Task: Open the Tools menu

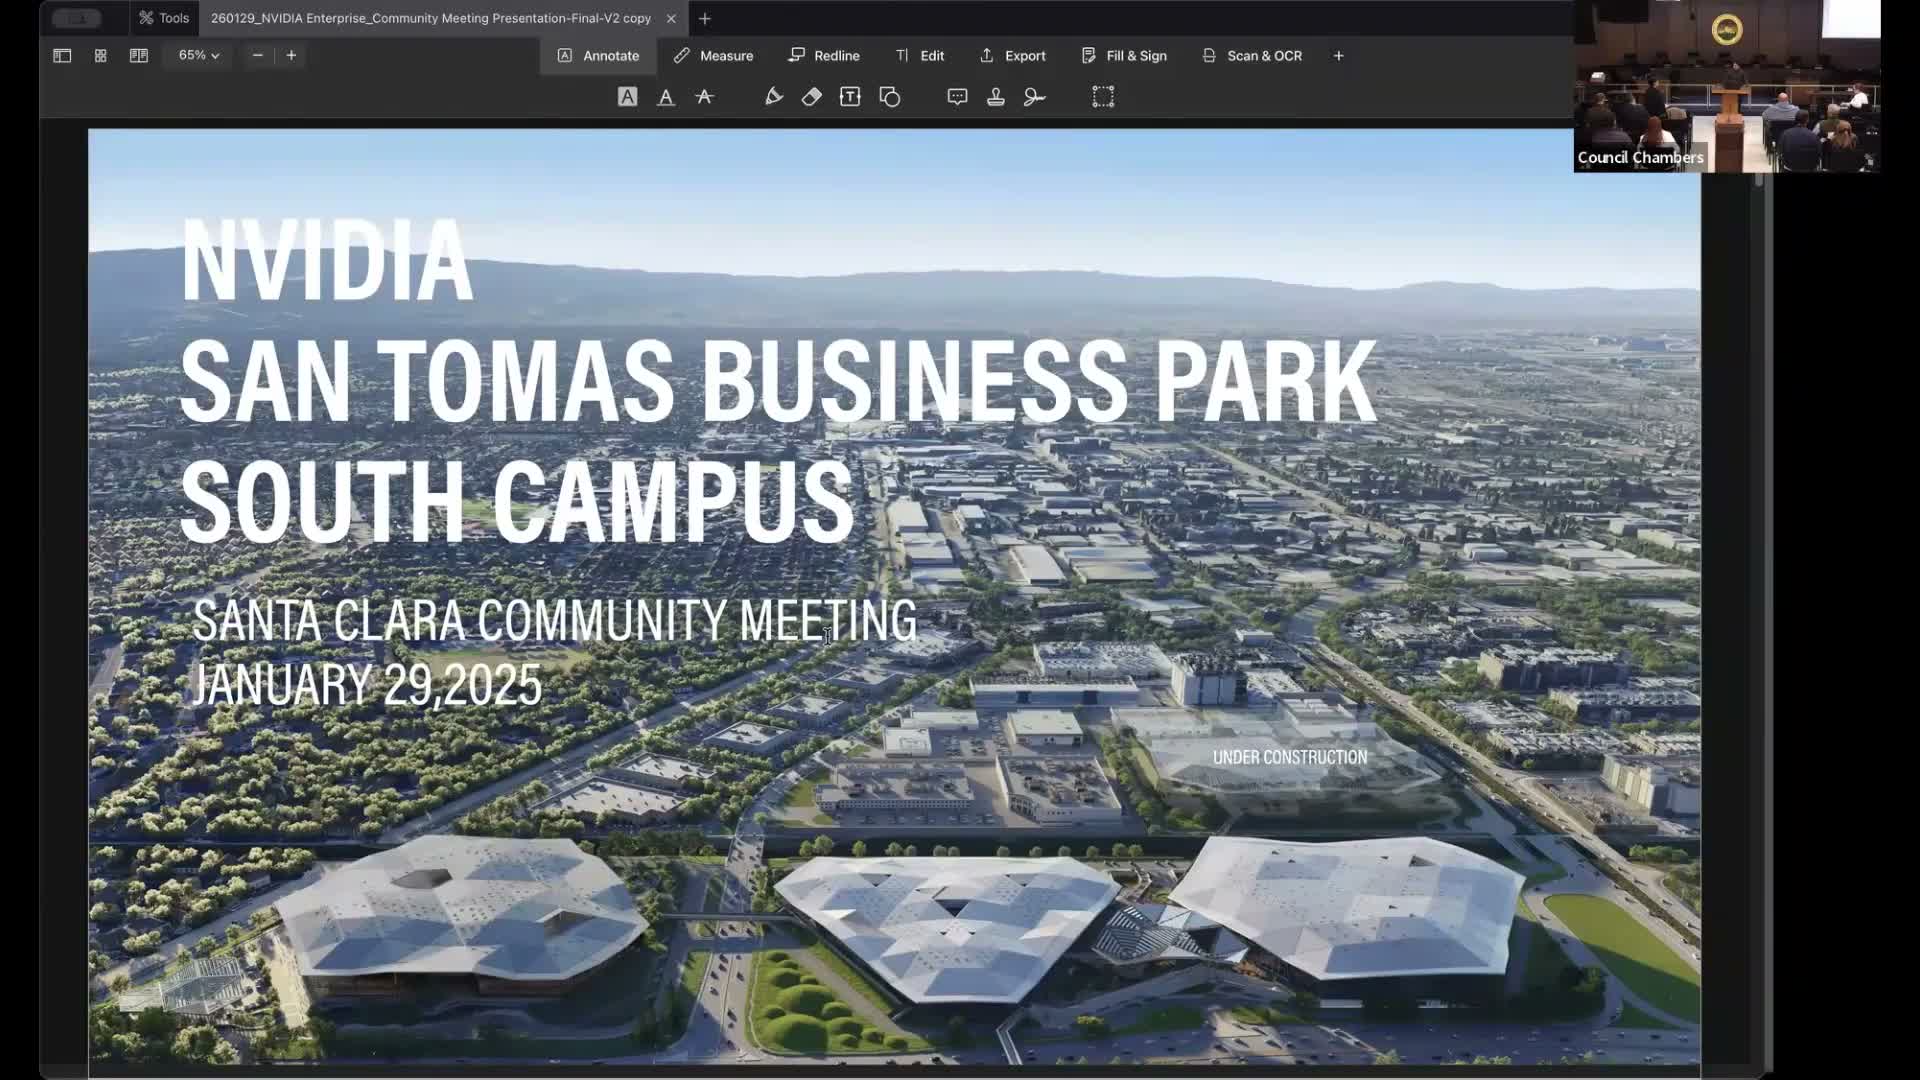Action: coord(164,18)
